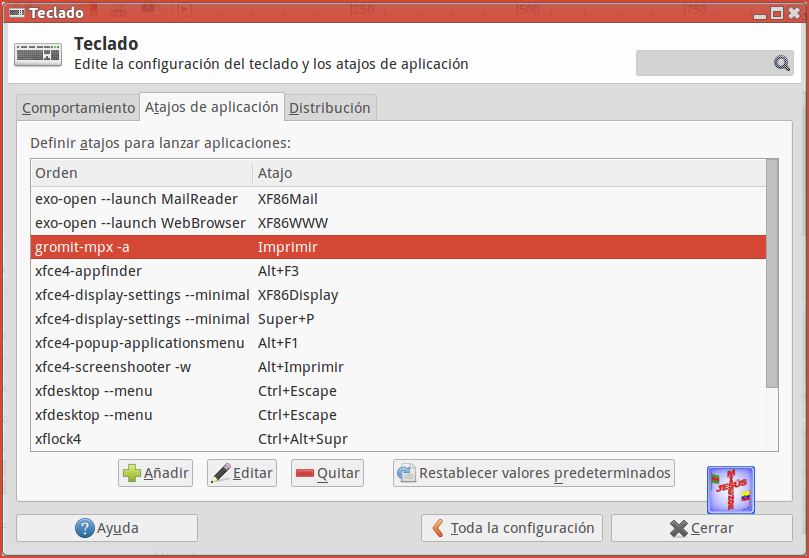The height and width of the screenshot is (558, 809).
Task: Select the xfce4-appfinder shortcut row
Action: click(x=398, y=271)
